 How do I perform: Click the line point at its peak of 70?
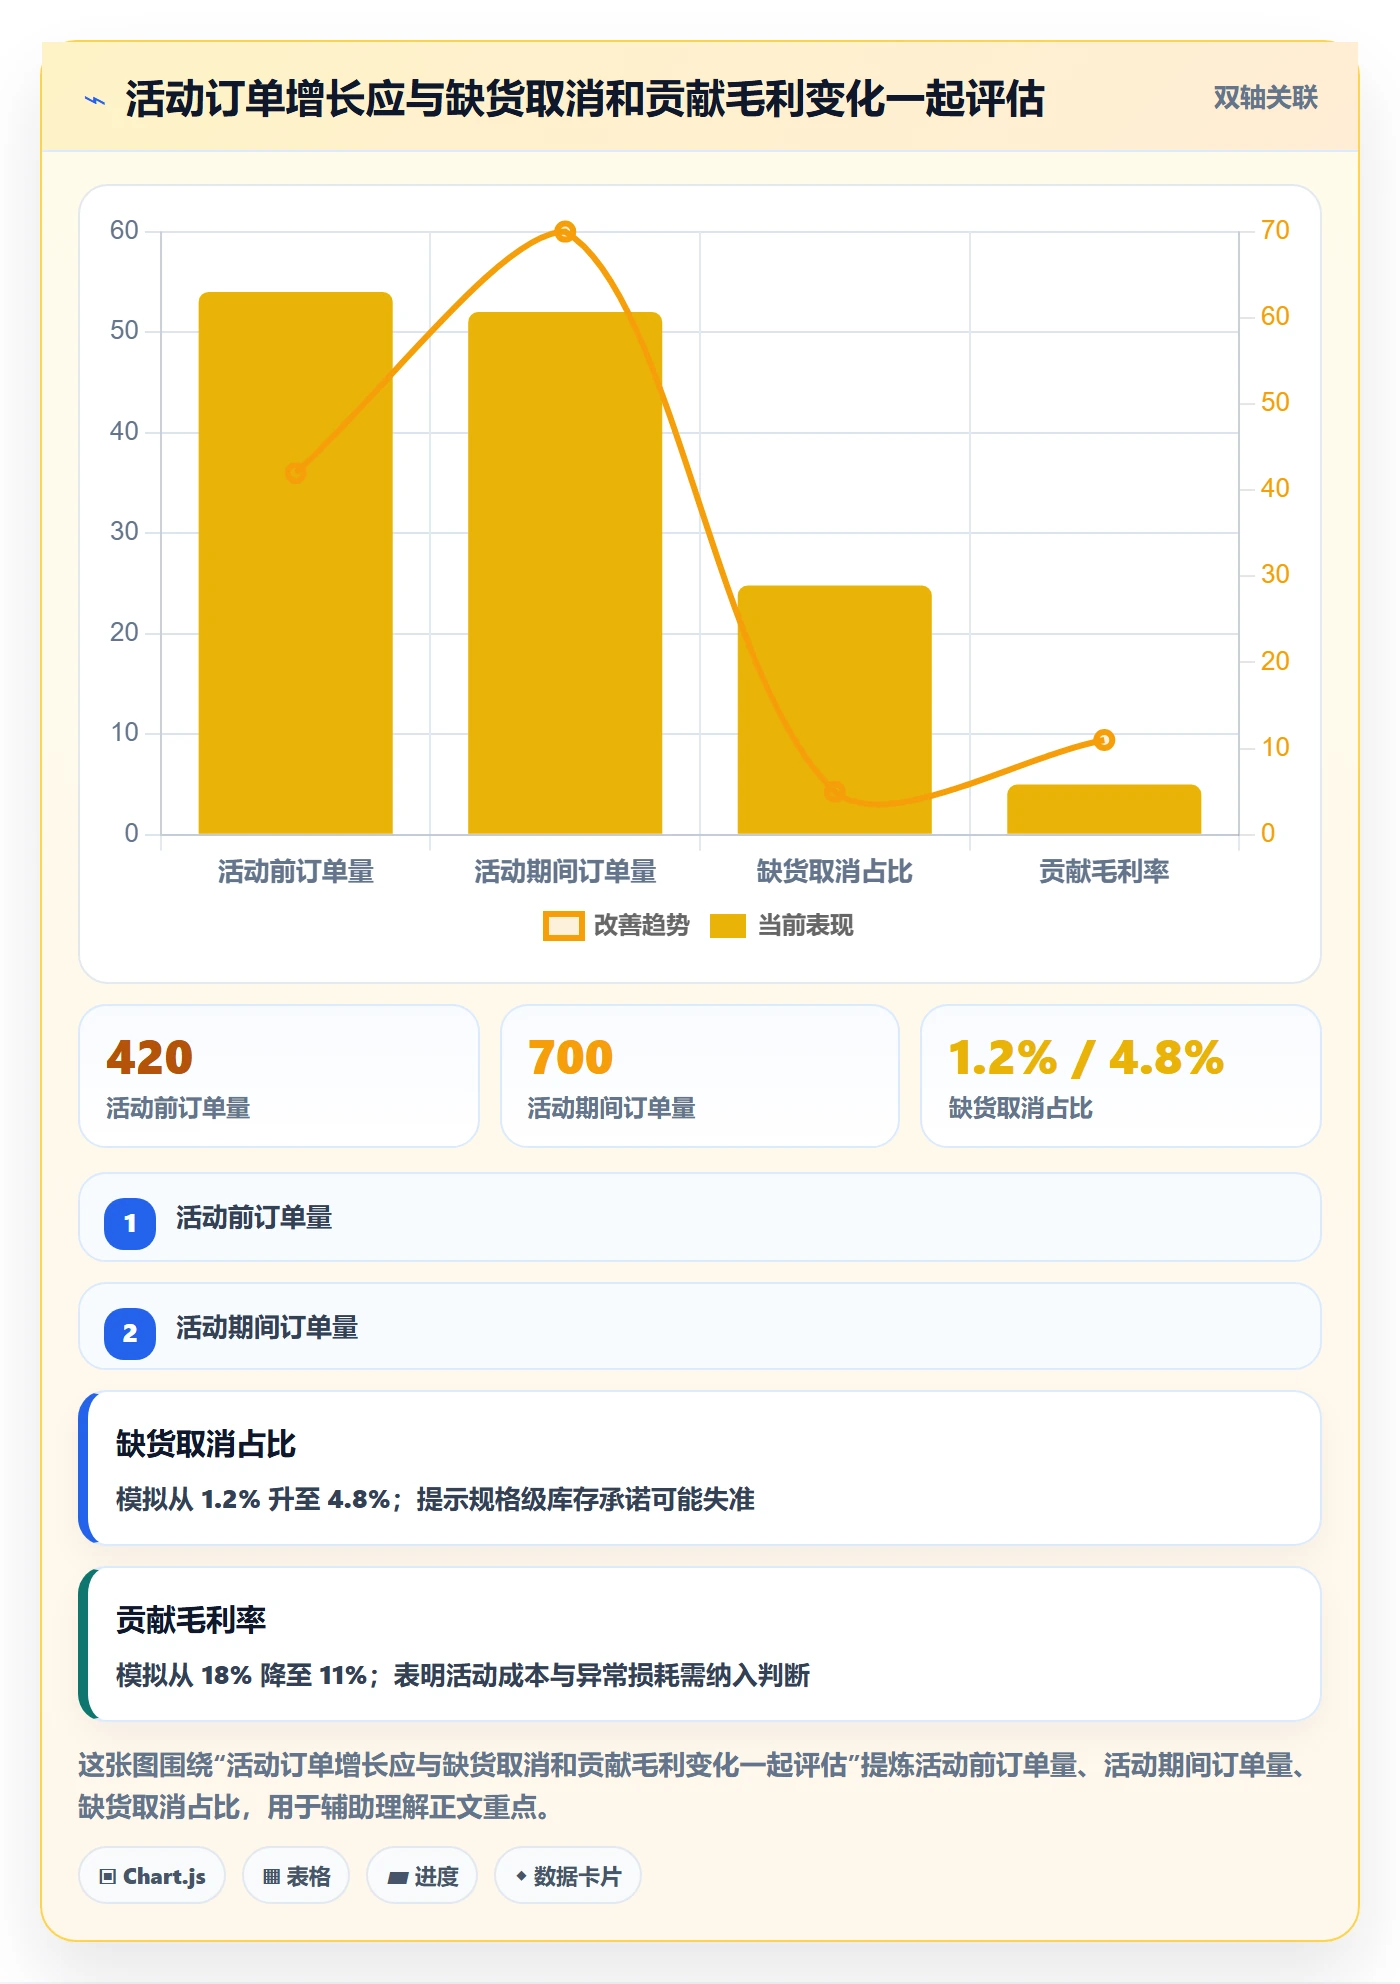565,232
